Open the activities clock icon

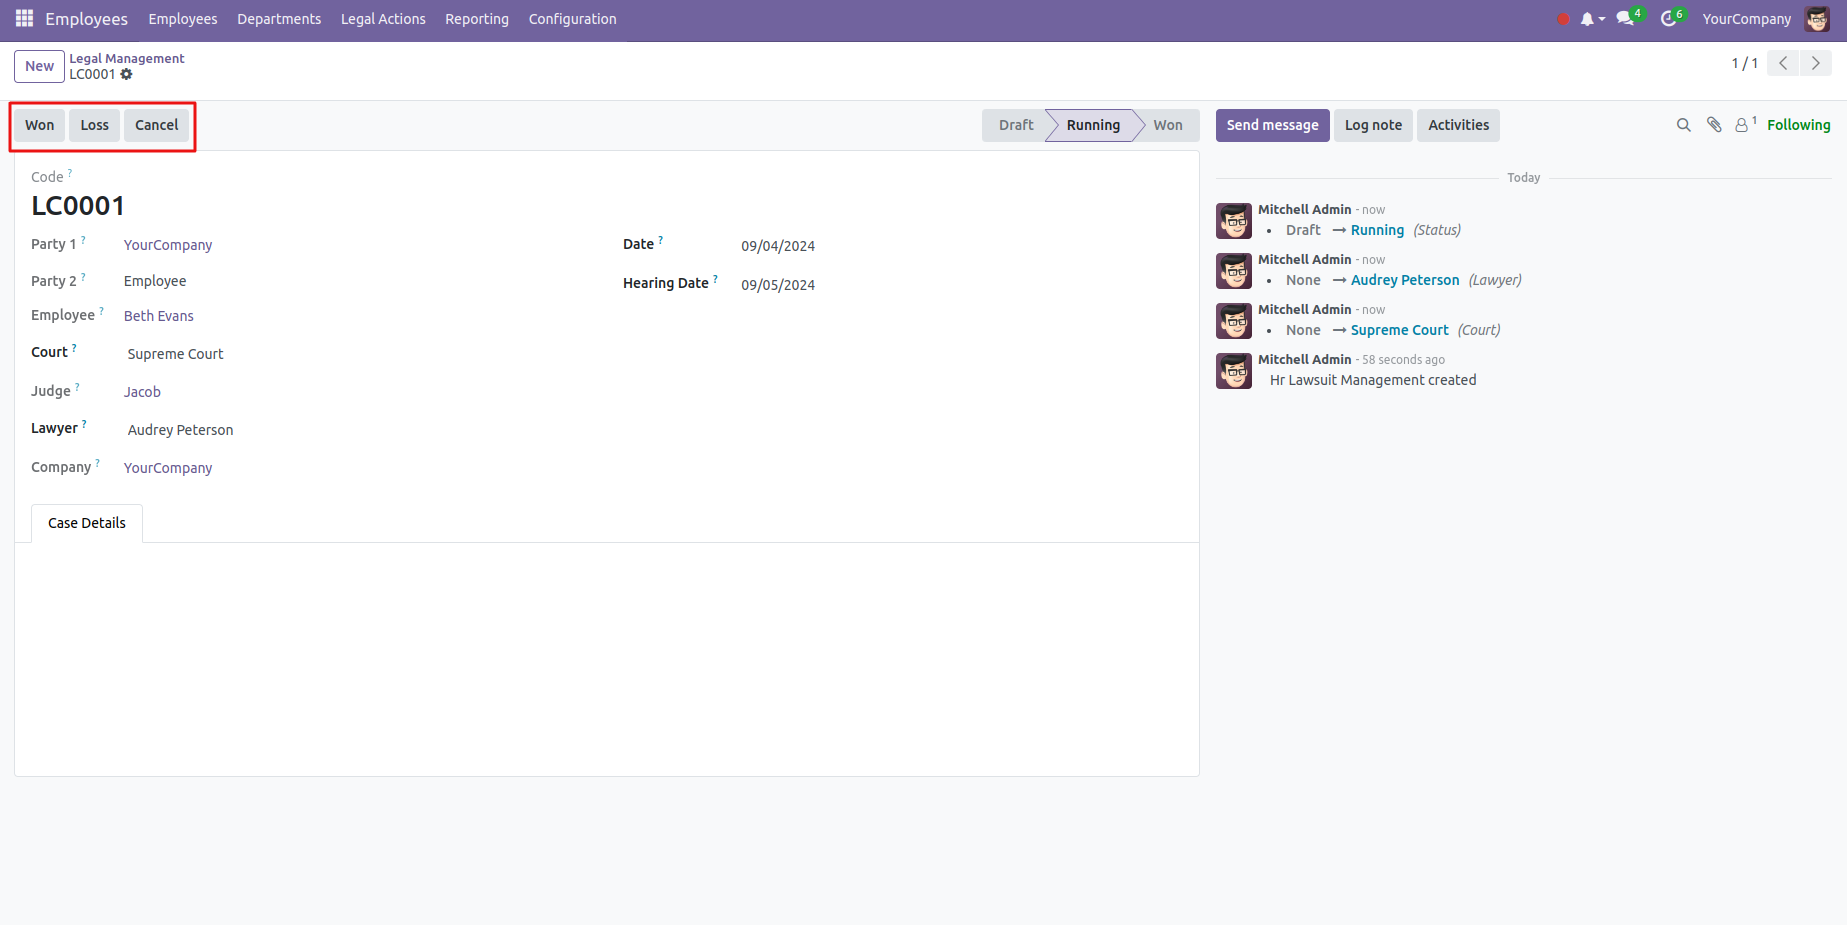(x=1668, y=19)
